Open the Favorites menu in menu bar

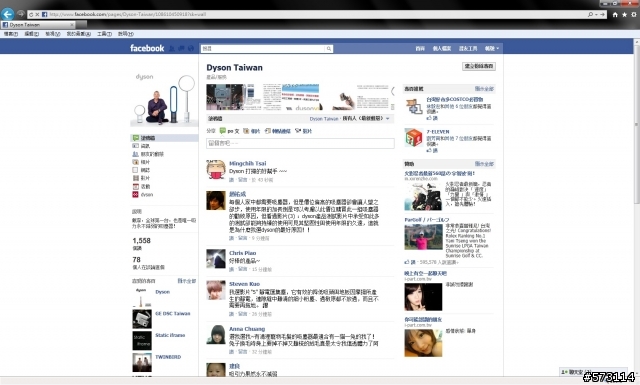pyautogui.click(x=78, y=34)
